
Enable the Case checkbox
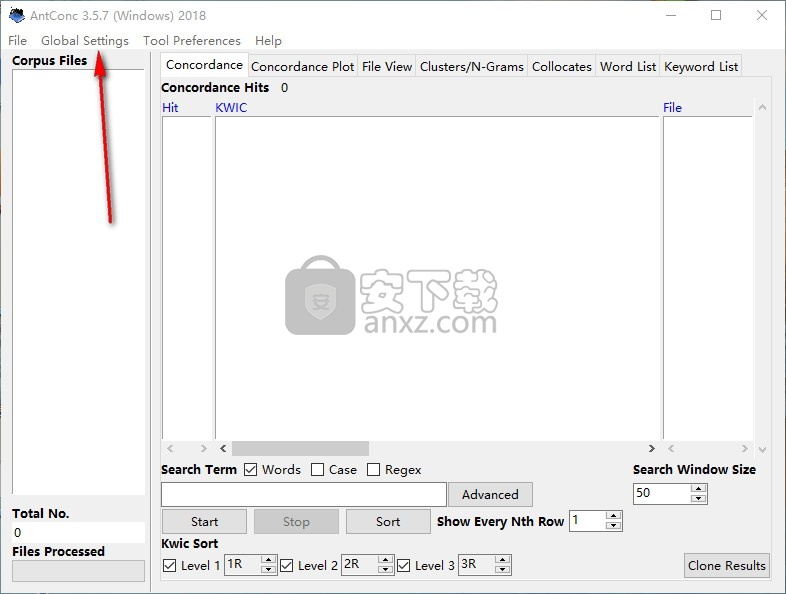click(317, 470)
